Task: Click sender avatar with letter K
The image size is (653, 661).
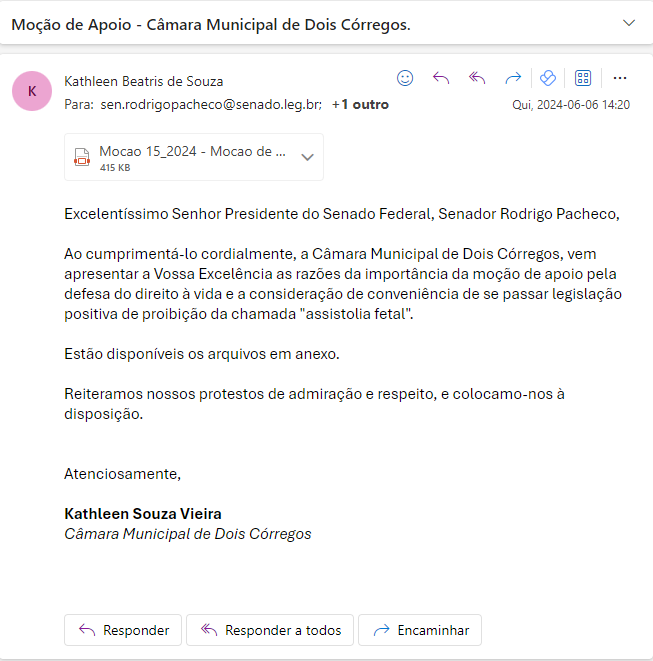Action: (32, 91)
